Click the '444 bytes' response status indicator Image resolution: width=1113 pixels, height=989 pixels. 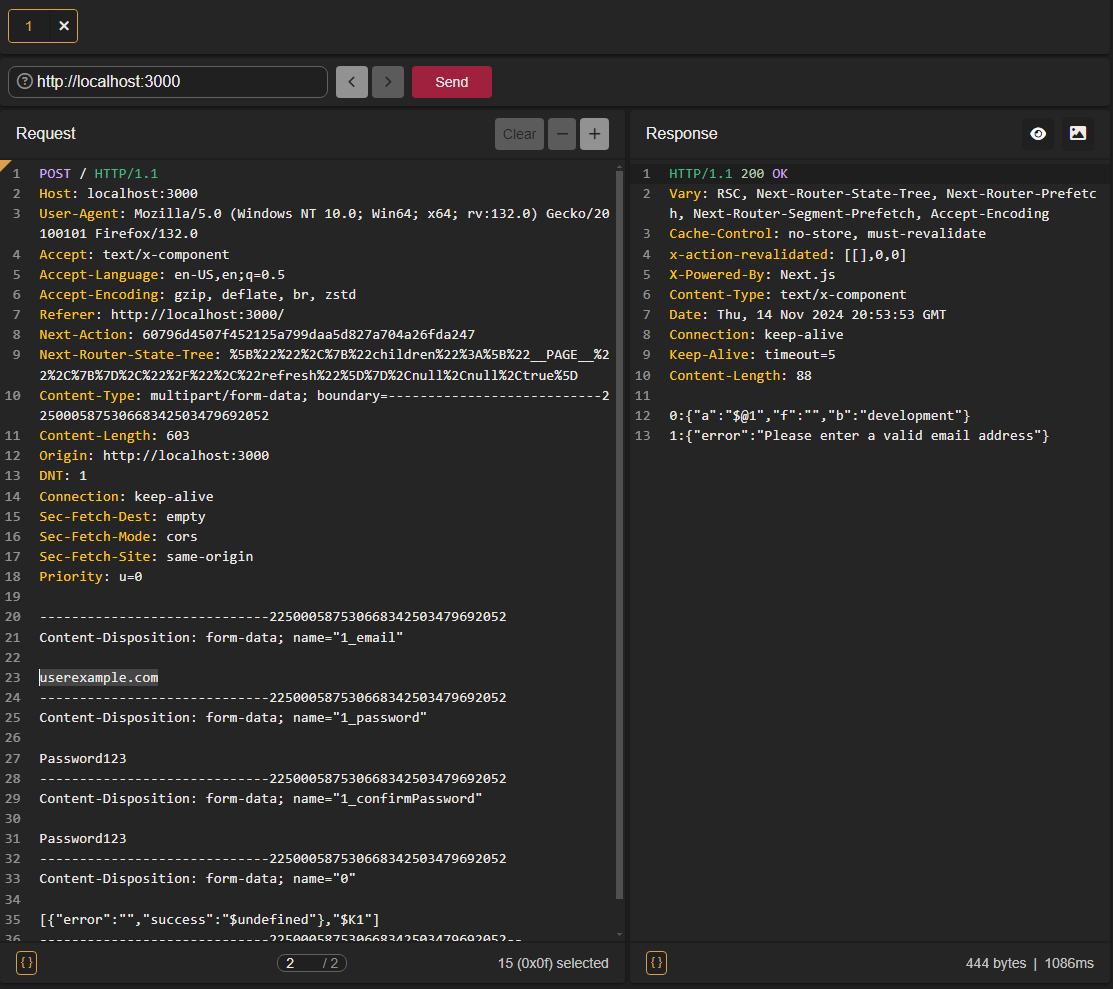(x=996, y=963)
